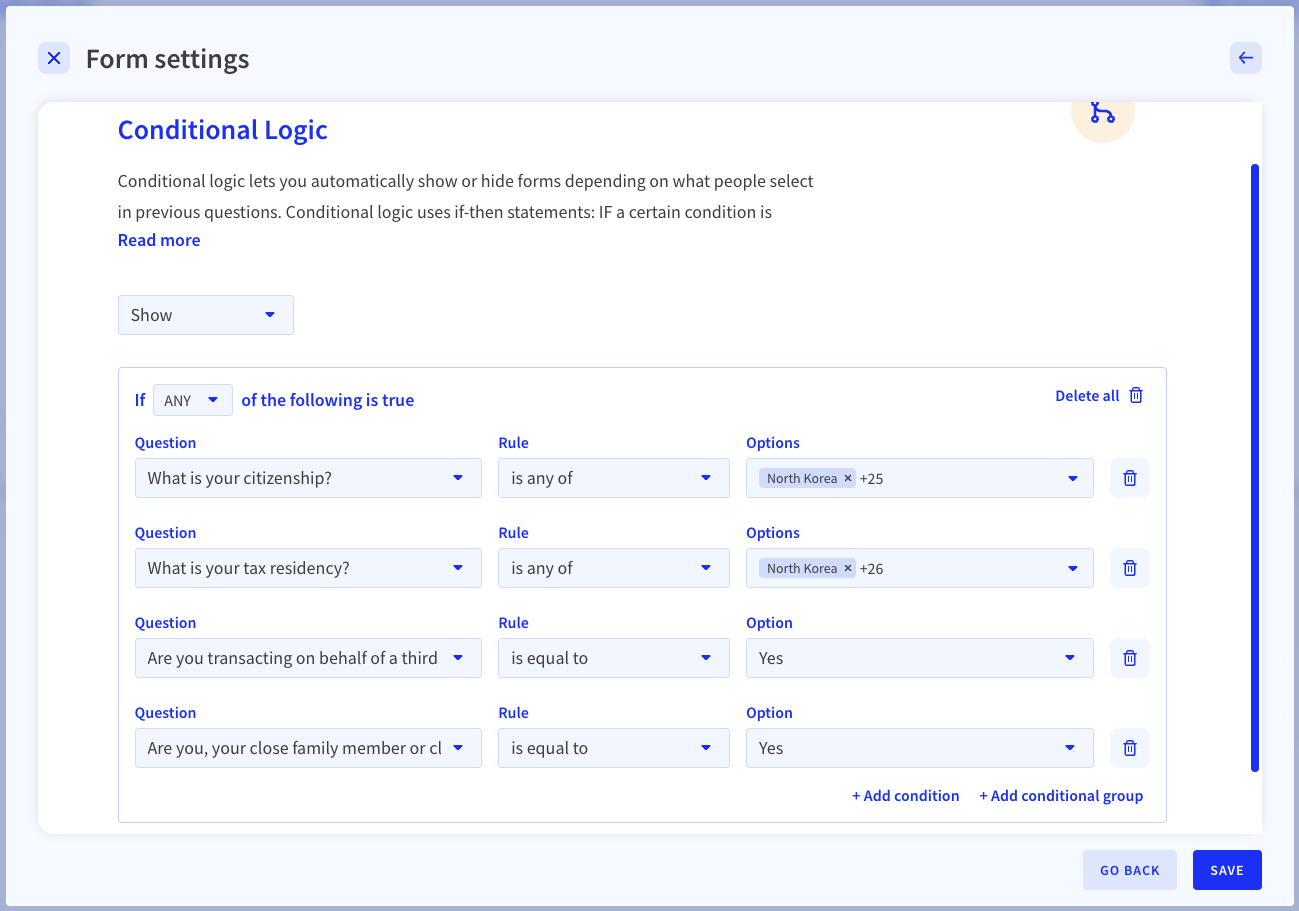The width and height of the screenshot is (1299, 911).
Task: Delete the third-party transacting condition row
Action: pyautogui.click(x=1130, y=658)
